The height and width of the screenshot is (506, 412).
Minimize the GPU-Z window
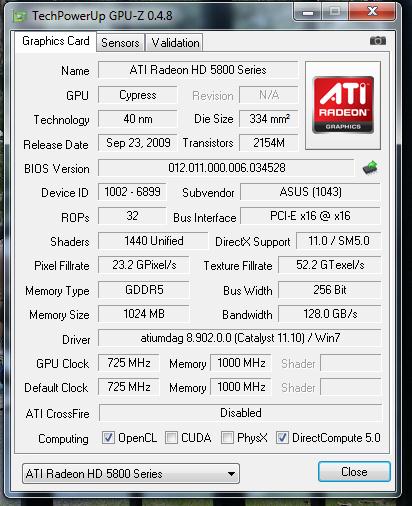click(x=308, y=12)
